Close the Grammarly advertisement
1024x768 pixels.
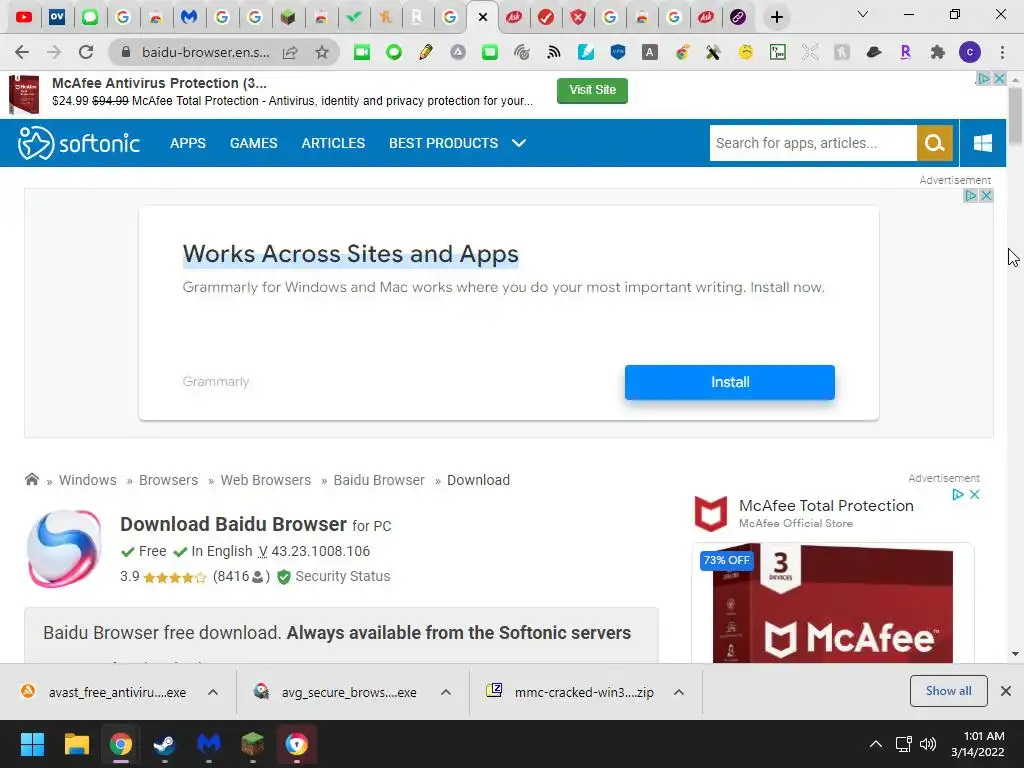tap(986, 195)
